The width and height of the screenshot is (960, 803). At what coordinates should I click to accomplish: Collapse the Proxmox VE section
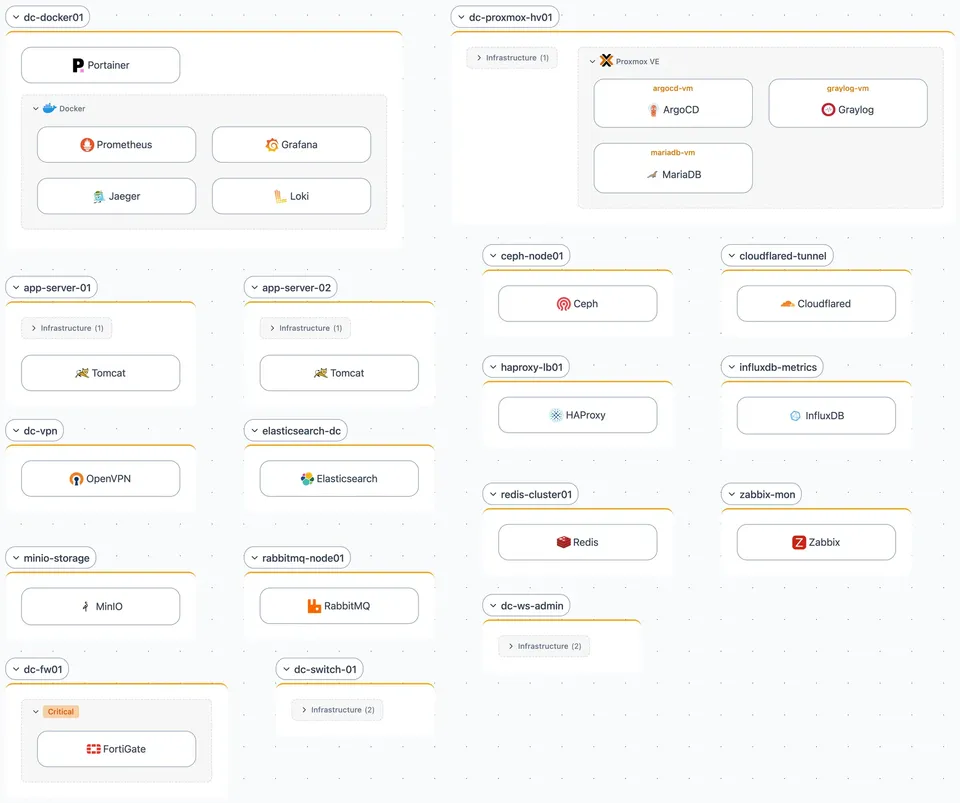[592, 61]
